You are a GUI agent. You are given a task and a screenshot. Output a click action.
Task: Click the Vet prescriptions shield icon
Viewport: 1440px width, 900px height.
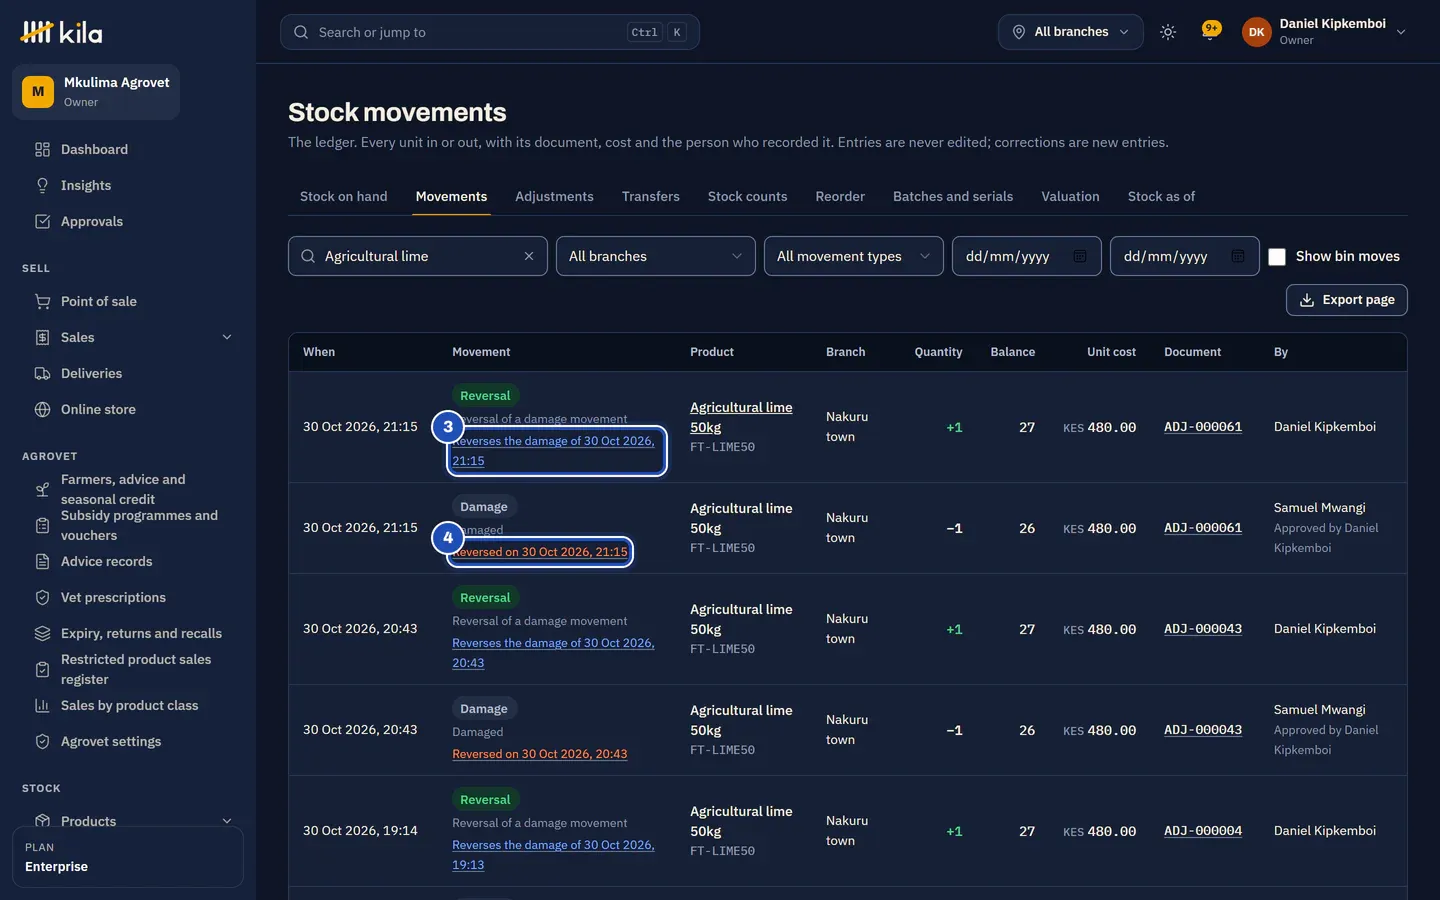coord(42,597)
